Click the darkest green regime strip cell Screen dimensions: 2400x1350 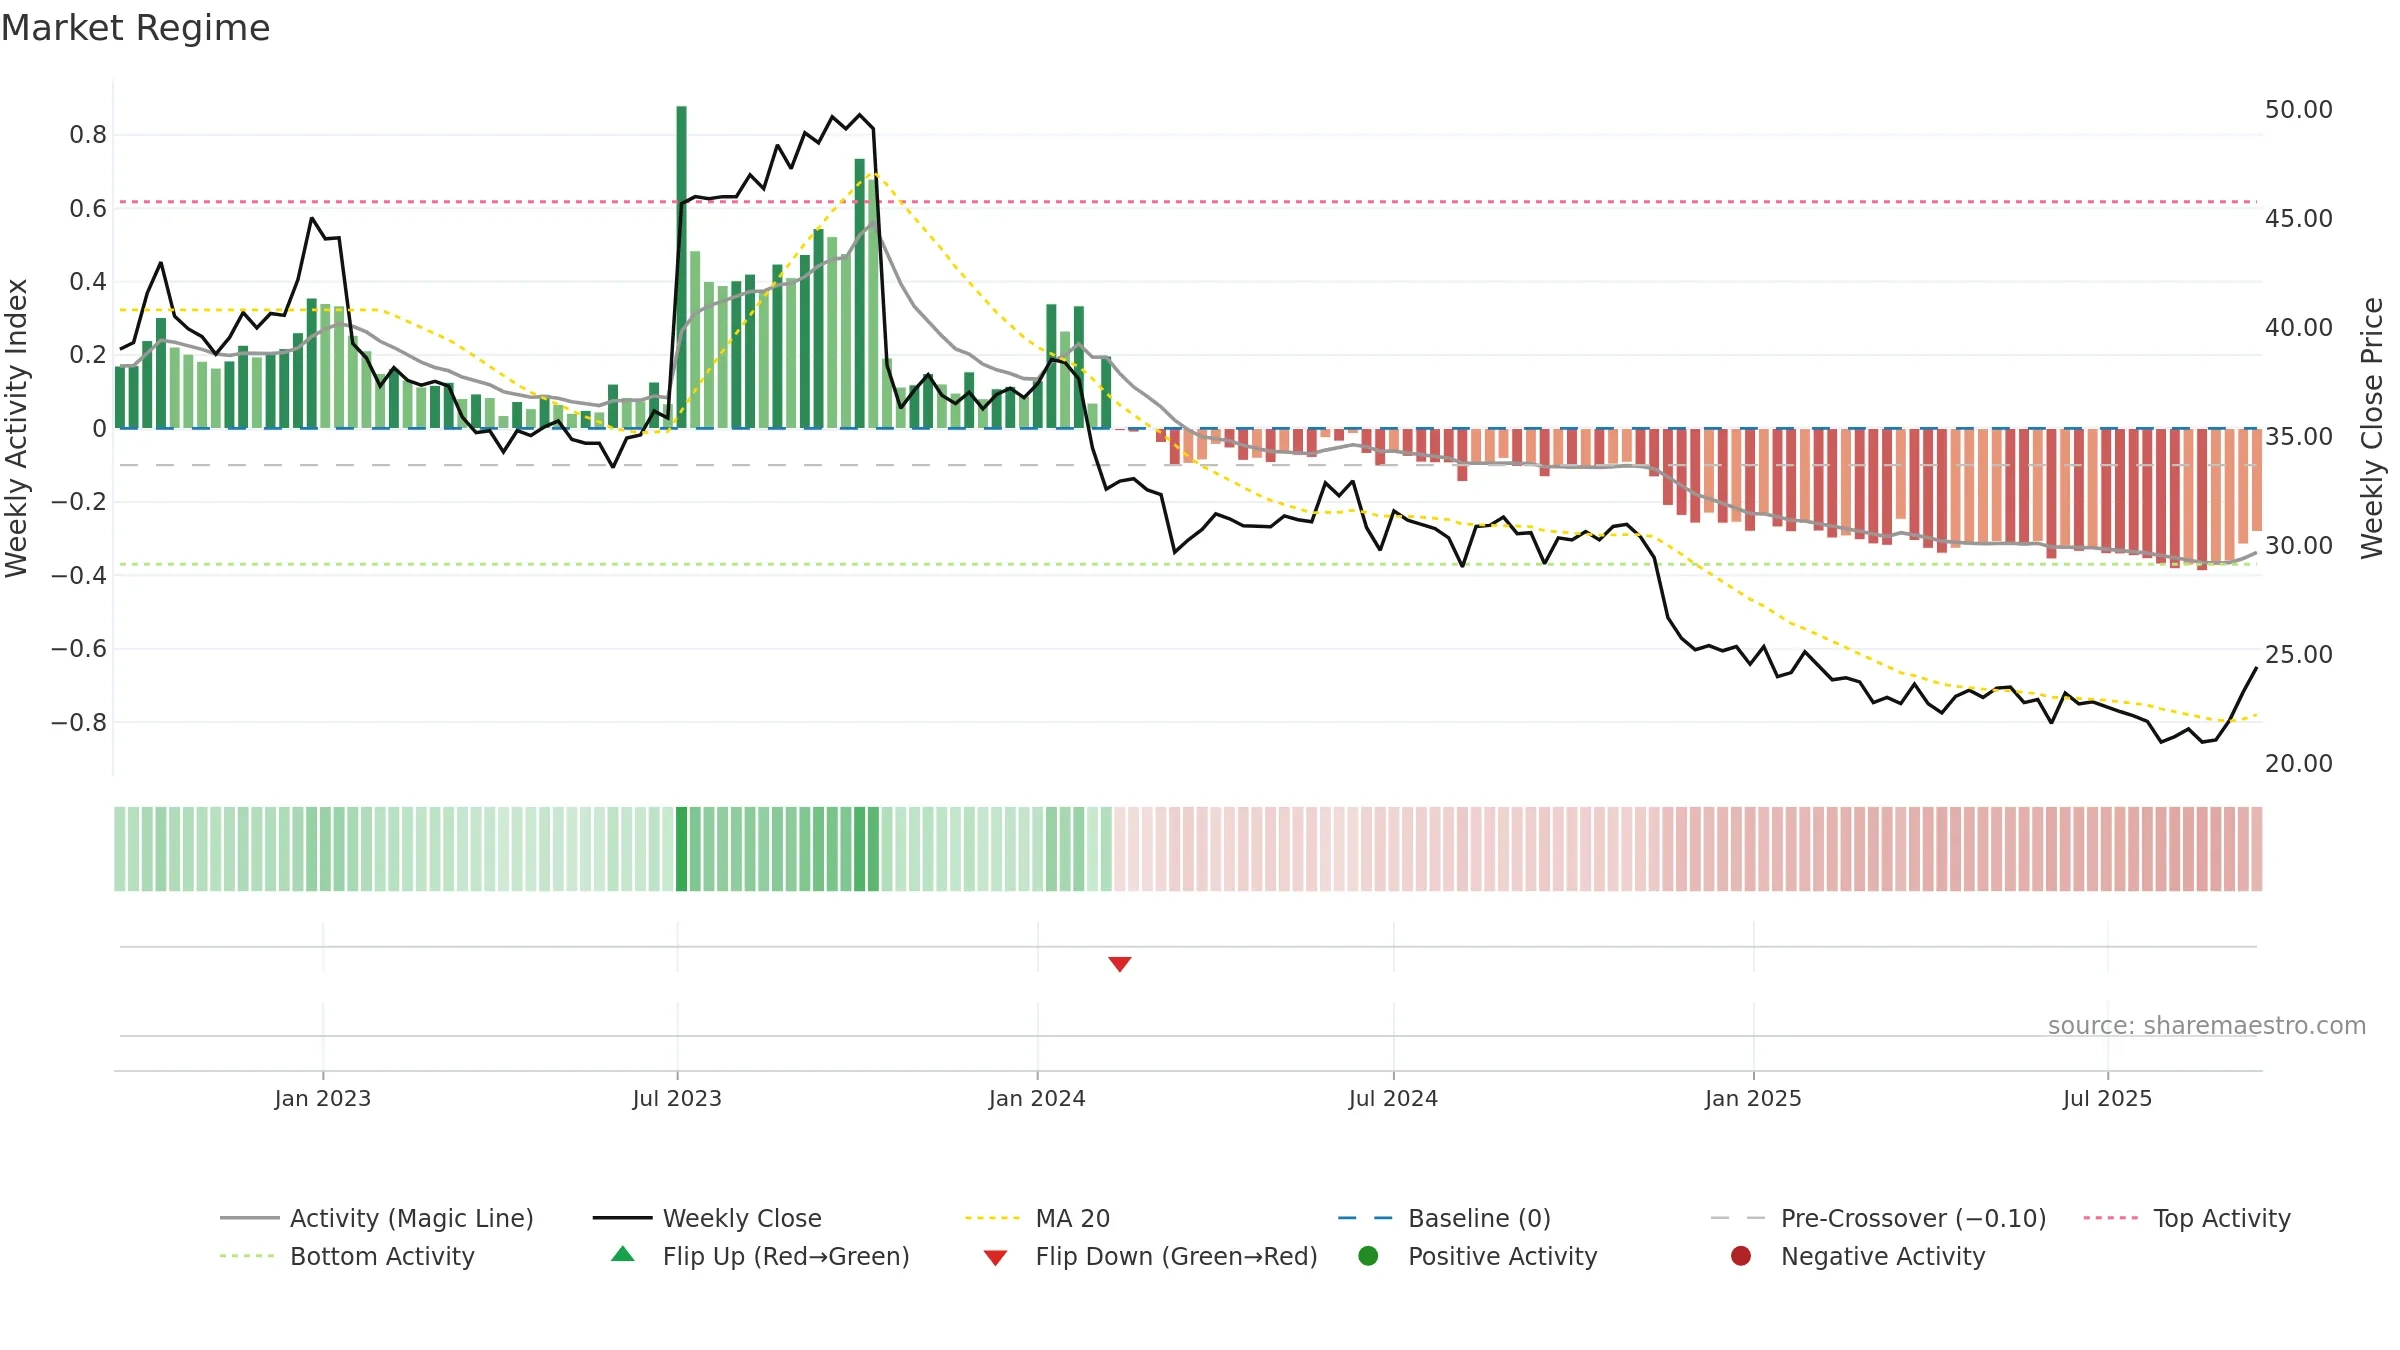click(x=681, y=849)
